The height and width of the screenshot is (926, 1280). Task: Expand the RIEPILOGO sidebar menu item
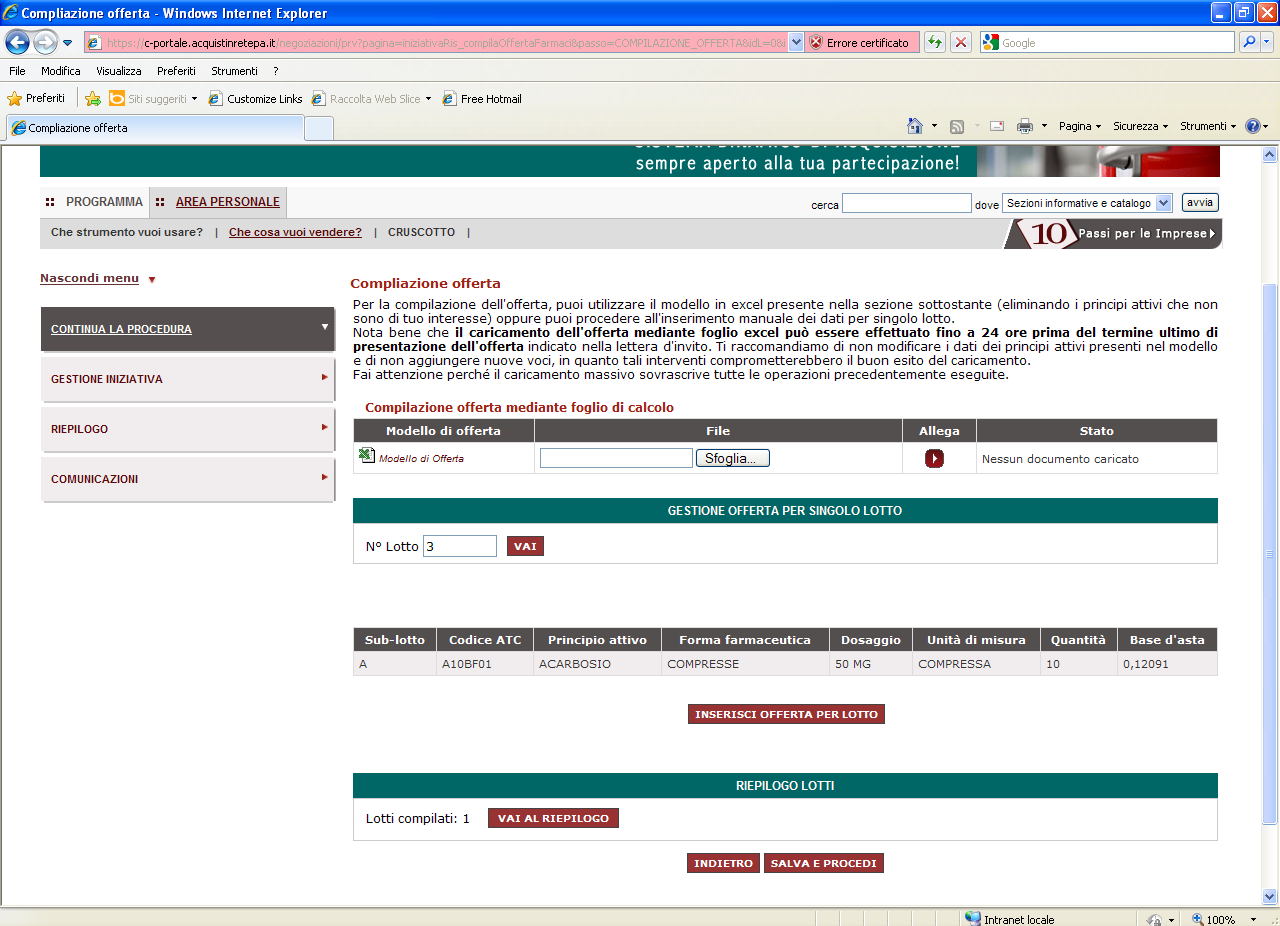coord(187,429)
